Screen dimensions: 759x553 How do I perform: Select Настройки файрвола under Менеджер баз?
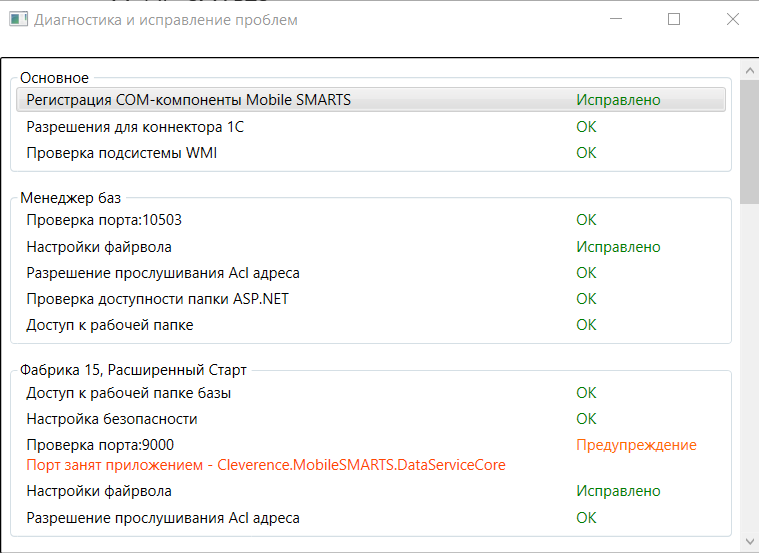tap(371, 247)
